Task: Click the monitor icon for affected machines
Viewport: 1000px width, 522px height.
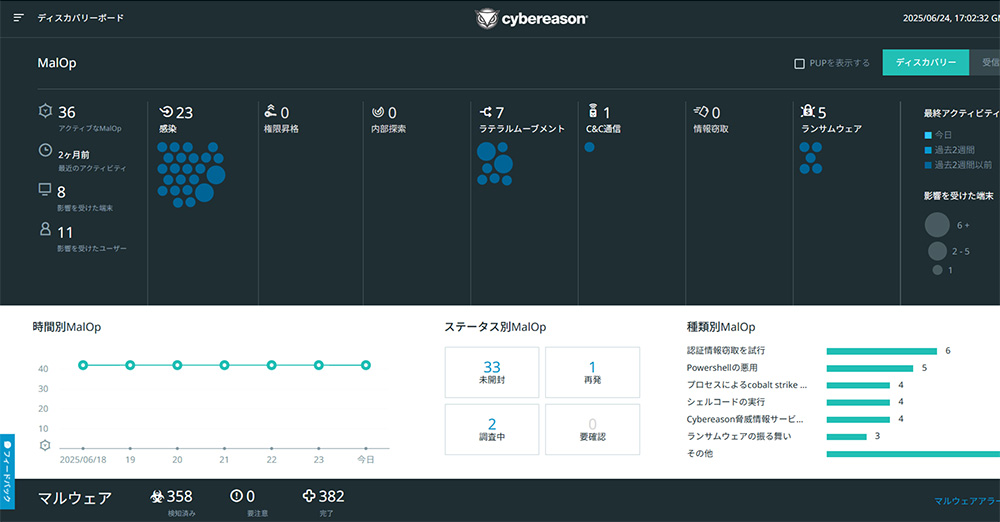Action: coord(45,190)
